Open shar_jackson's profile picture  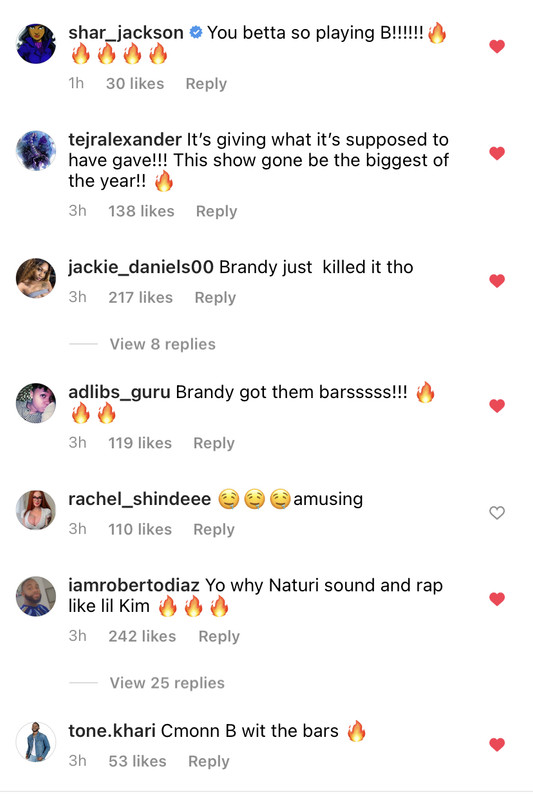click(x=36, y=43)
